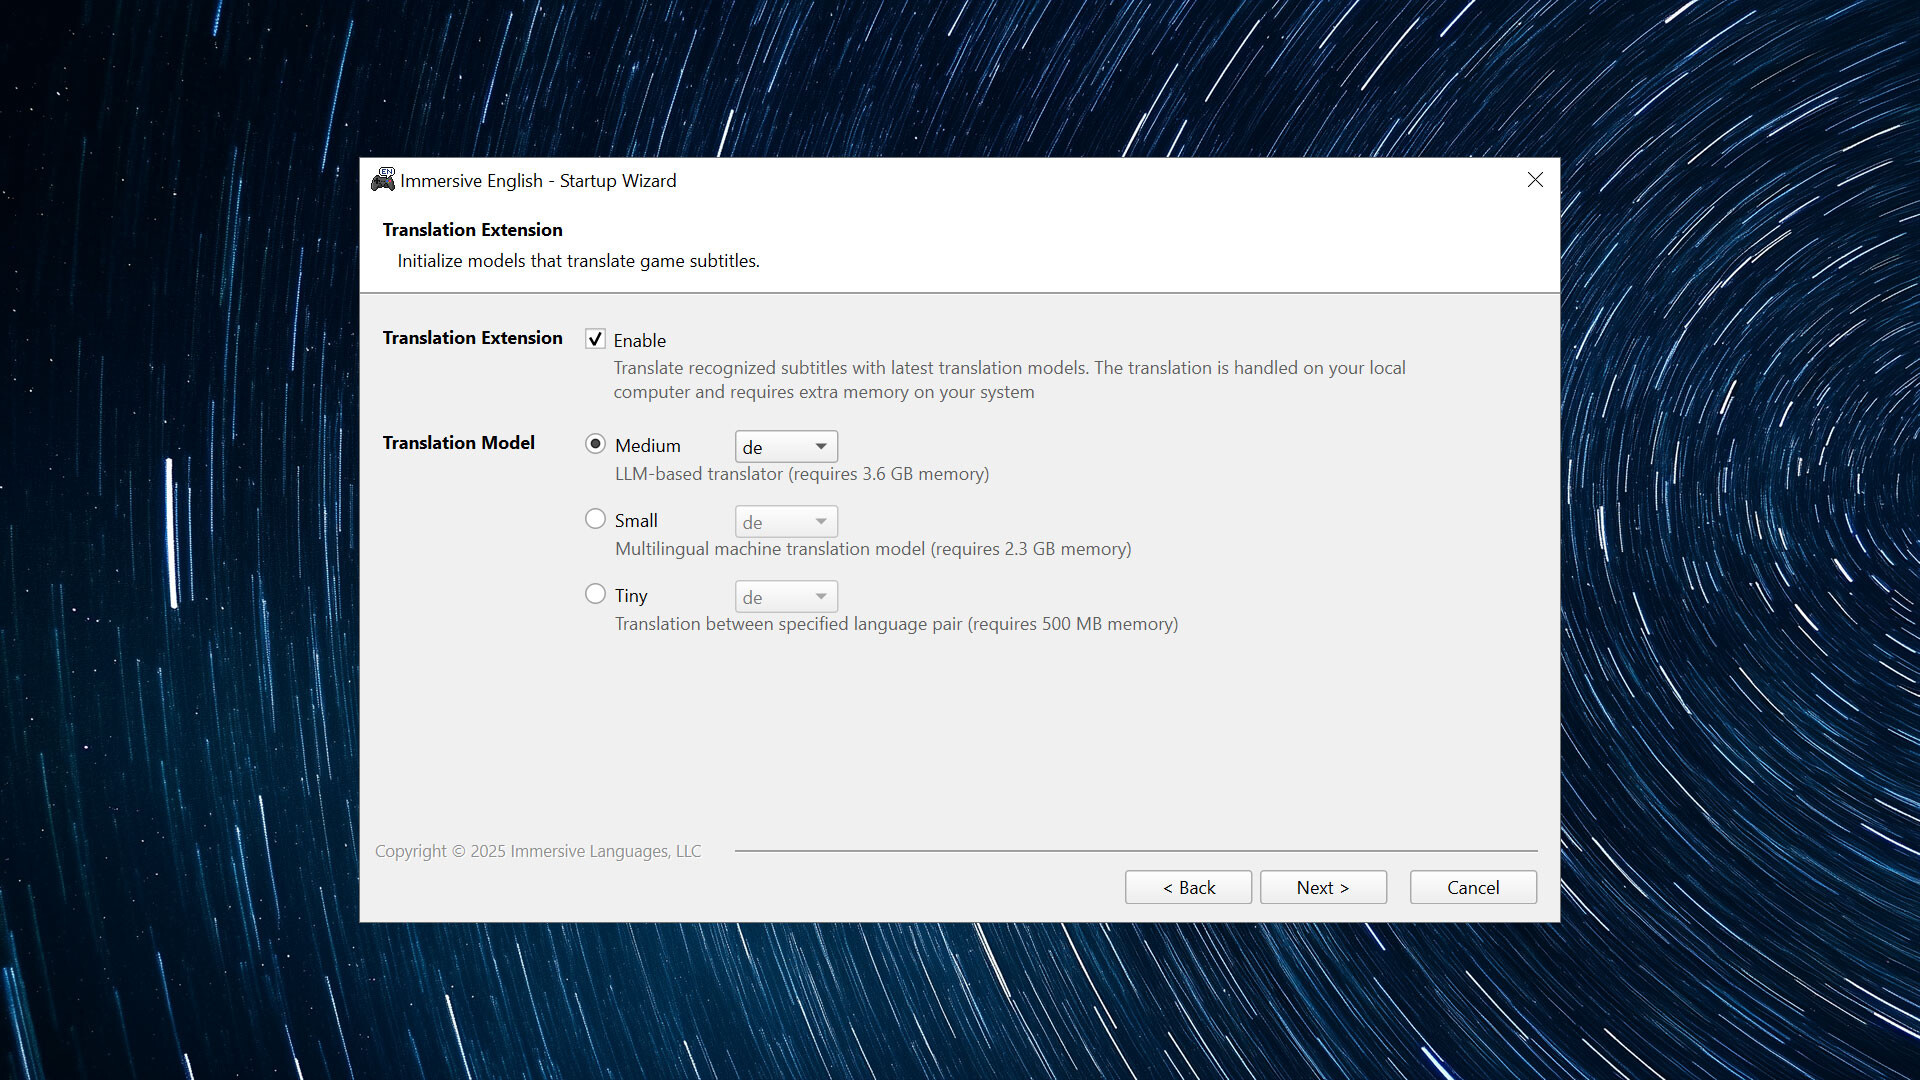Open the Small model language dropdown
Screen dimensions: 1920x1080
(x=785, y=521)
